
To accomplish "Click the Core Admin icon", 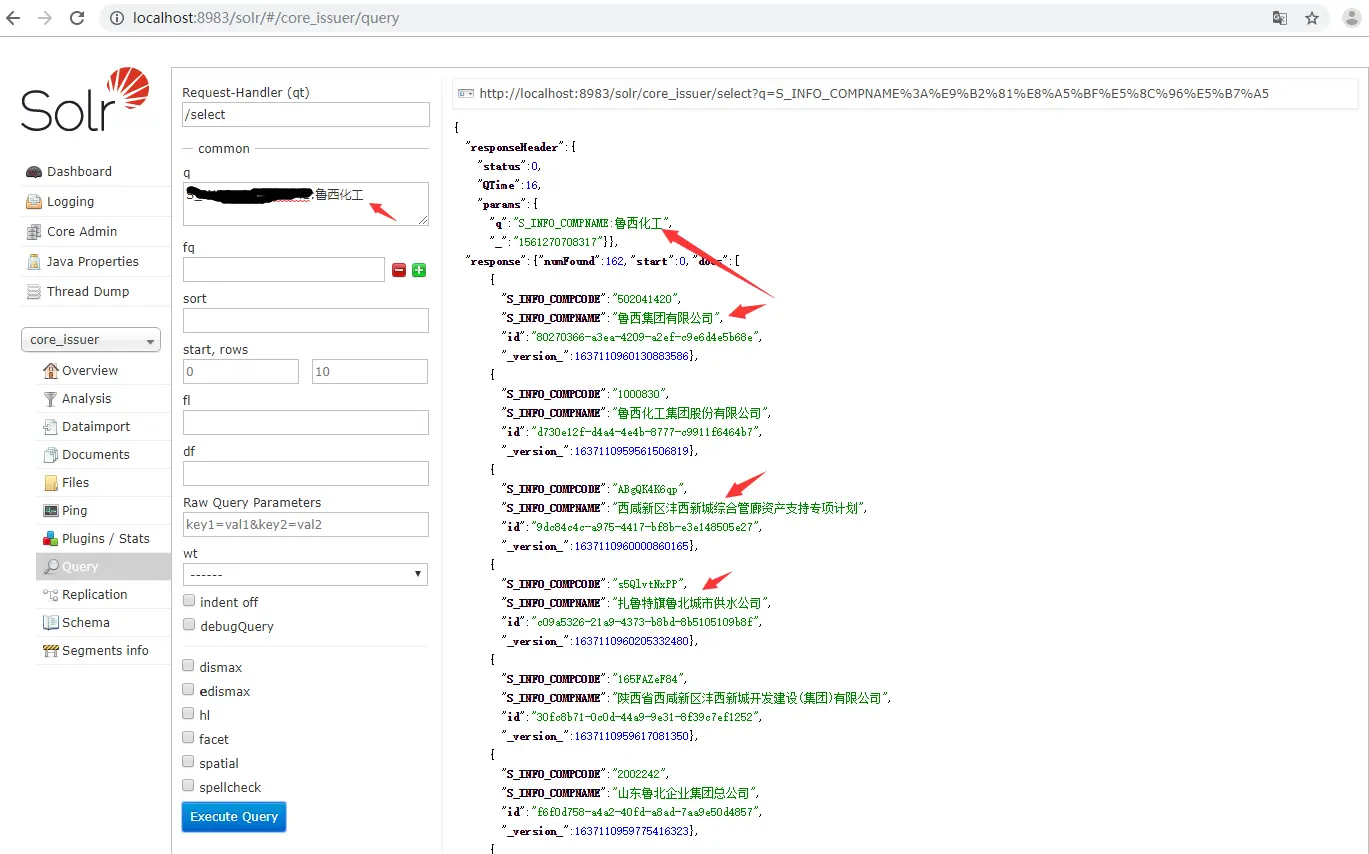I will point(33,232).
